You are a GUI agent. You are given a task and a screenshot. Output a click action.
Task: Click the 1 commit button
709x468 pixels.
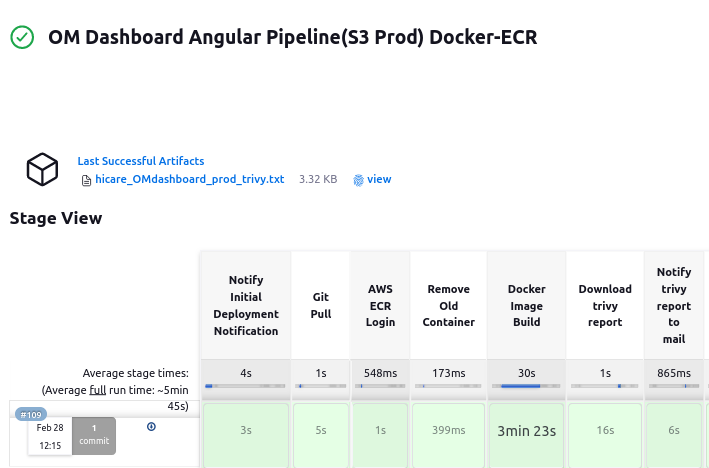(x=94, y=435)
